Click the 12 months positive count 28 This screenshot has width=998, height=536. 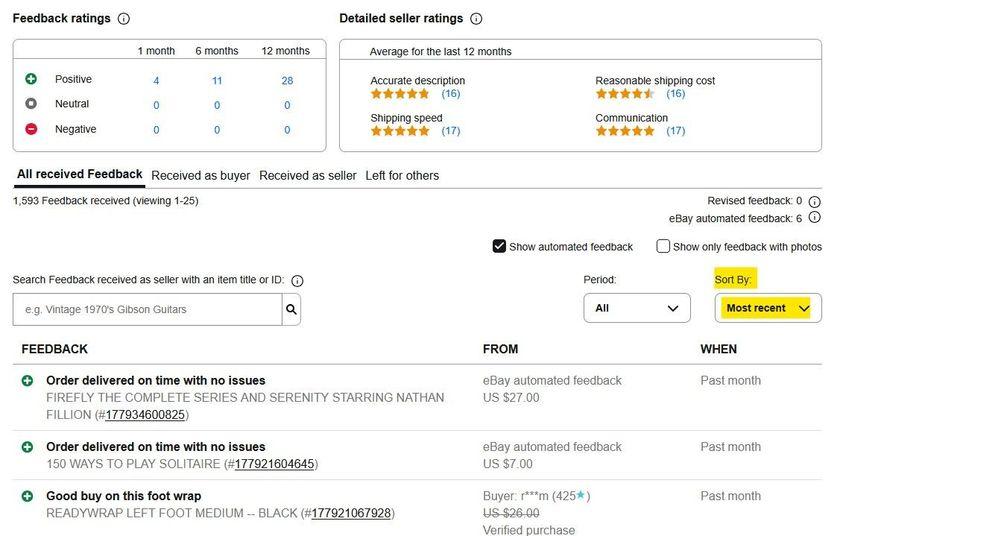coord(287,81)
